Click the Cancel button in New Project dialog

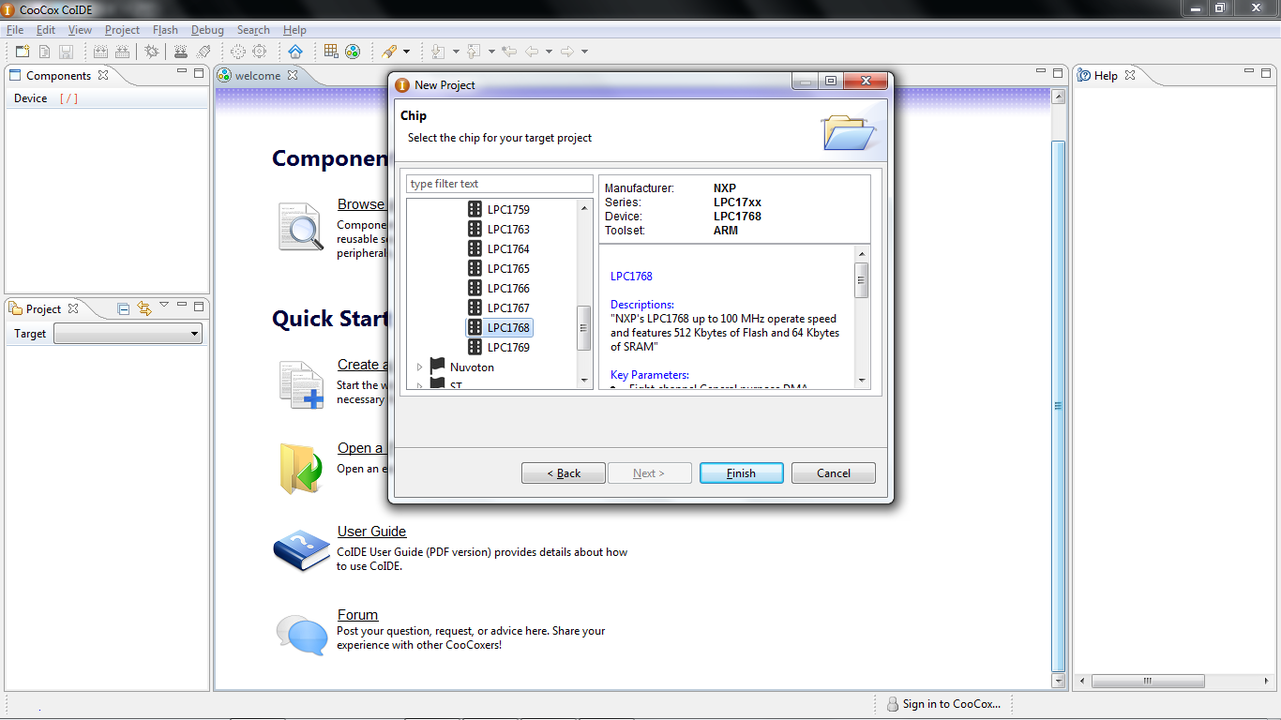[833, 473]
